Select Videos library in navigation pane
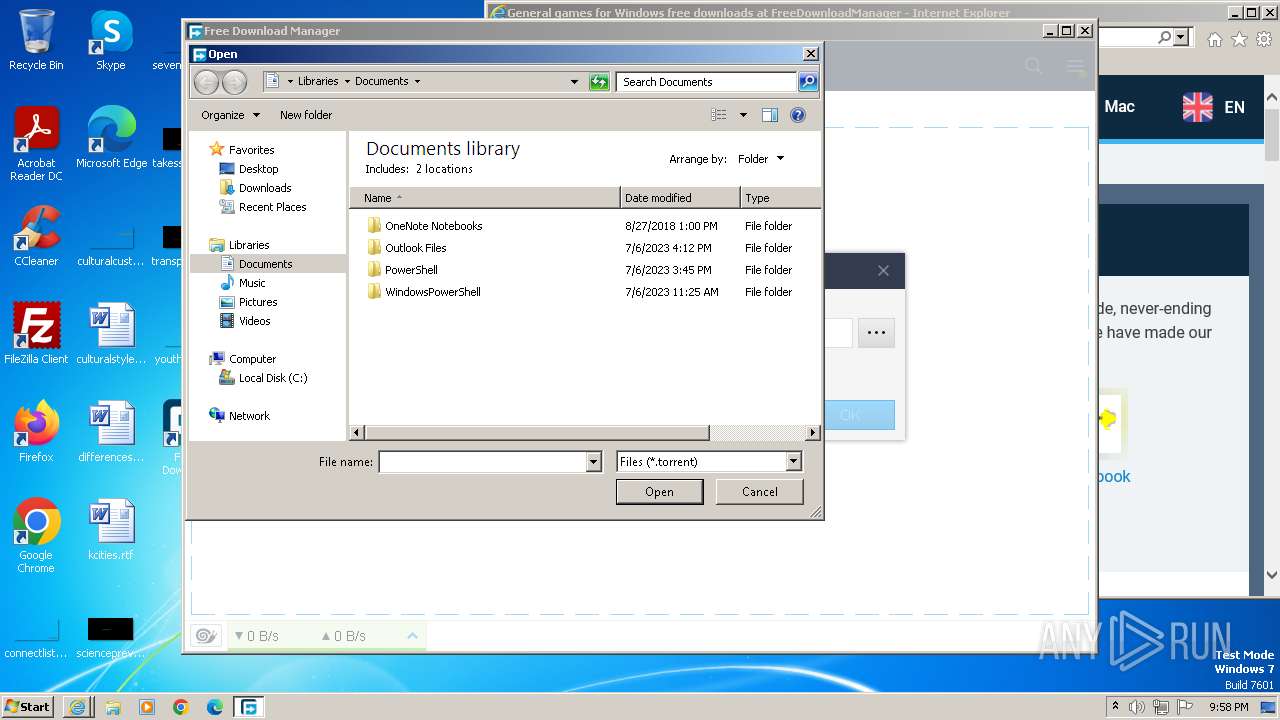Viewport: 1280px width, 720px height. click(x=254, y=321)
